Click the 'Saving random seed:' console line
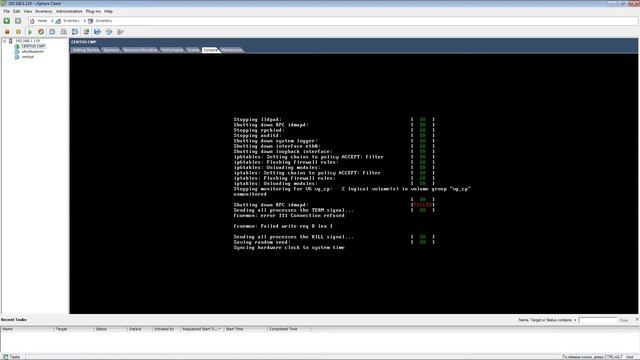The image size is (640, 360). coord(262,242)
